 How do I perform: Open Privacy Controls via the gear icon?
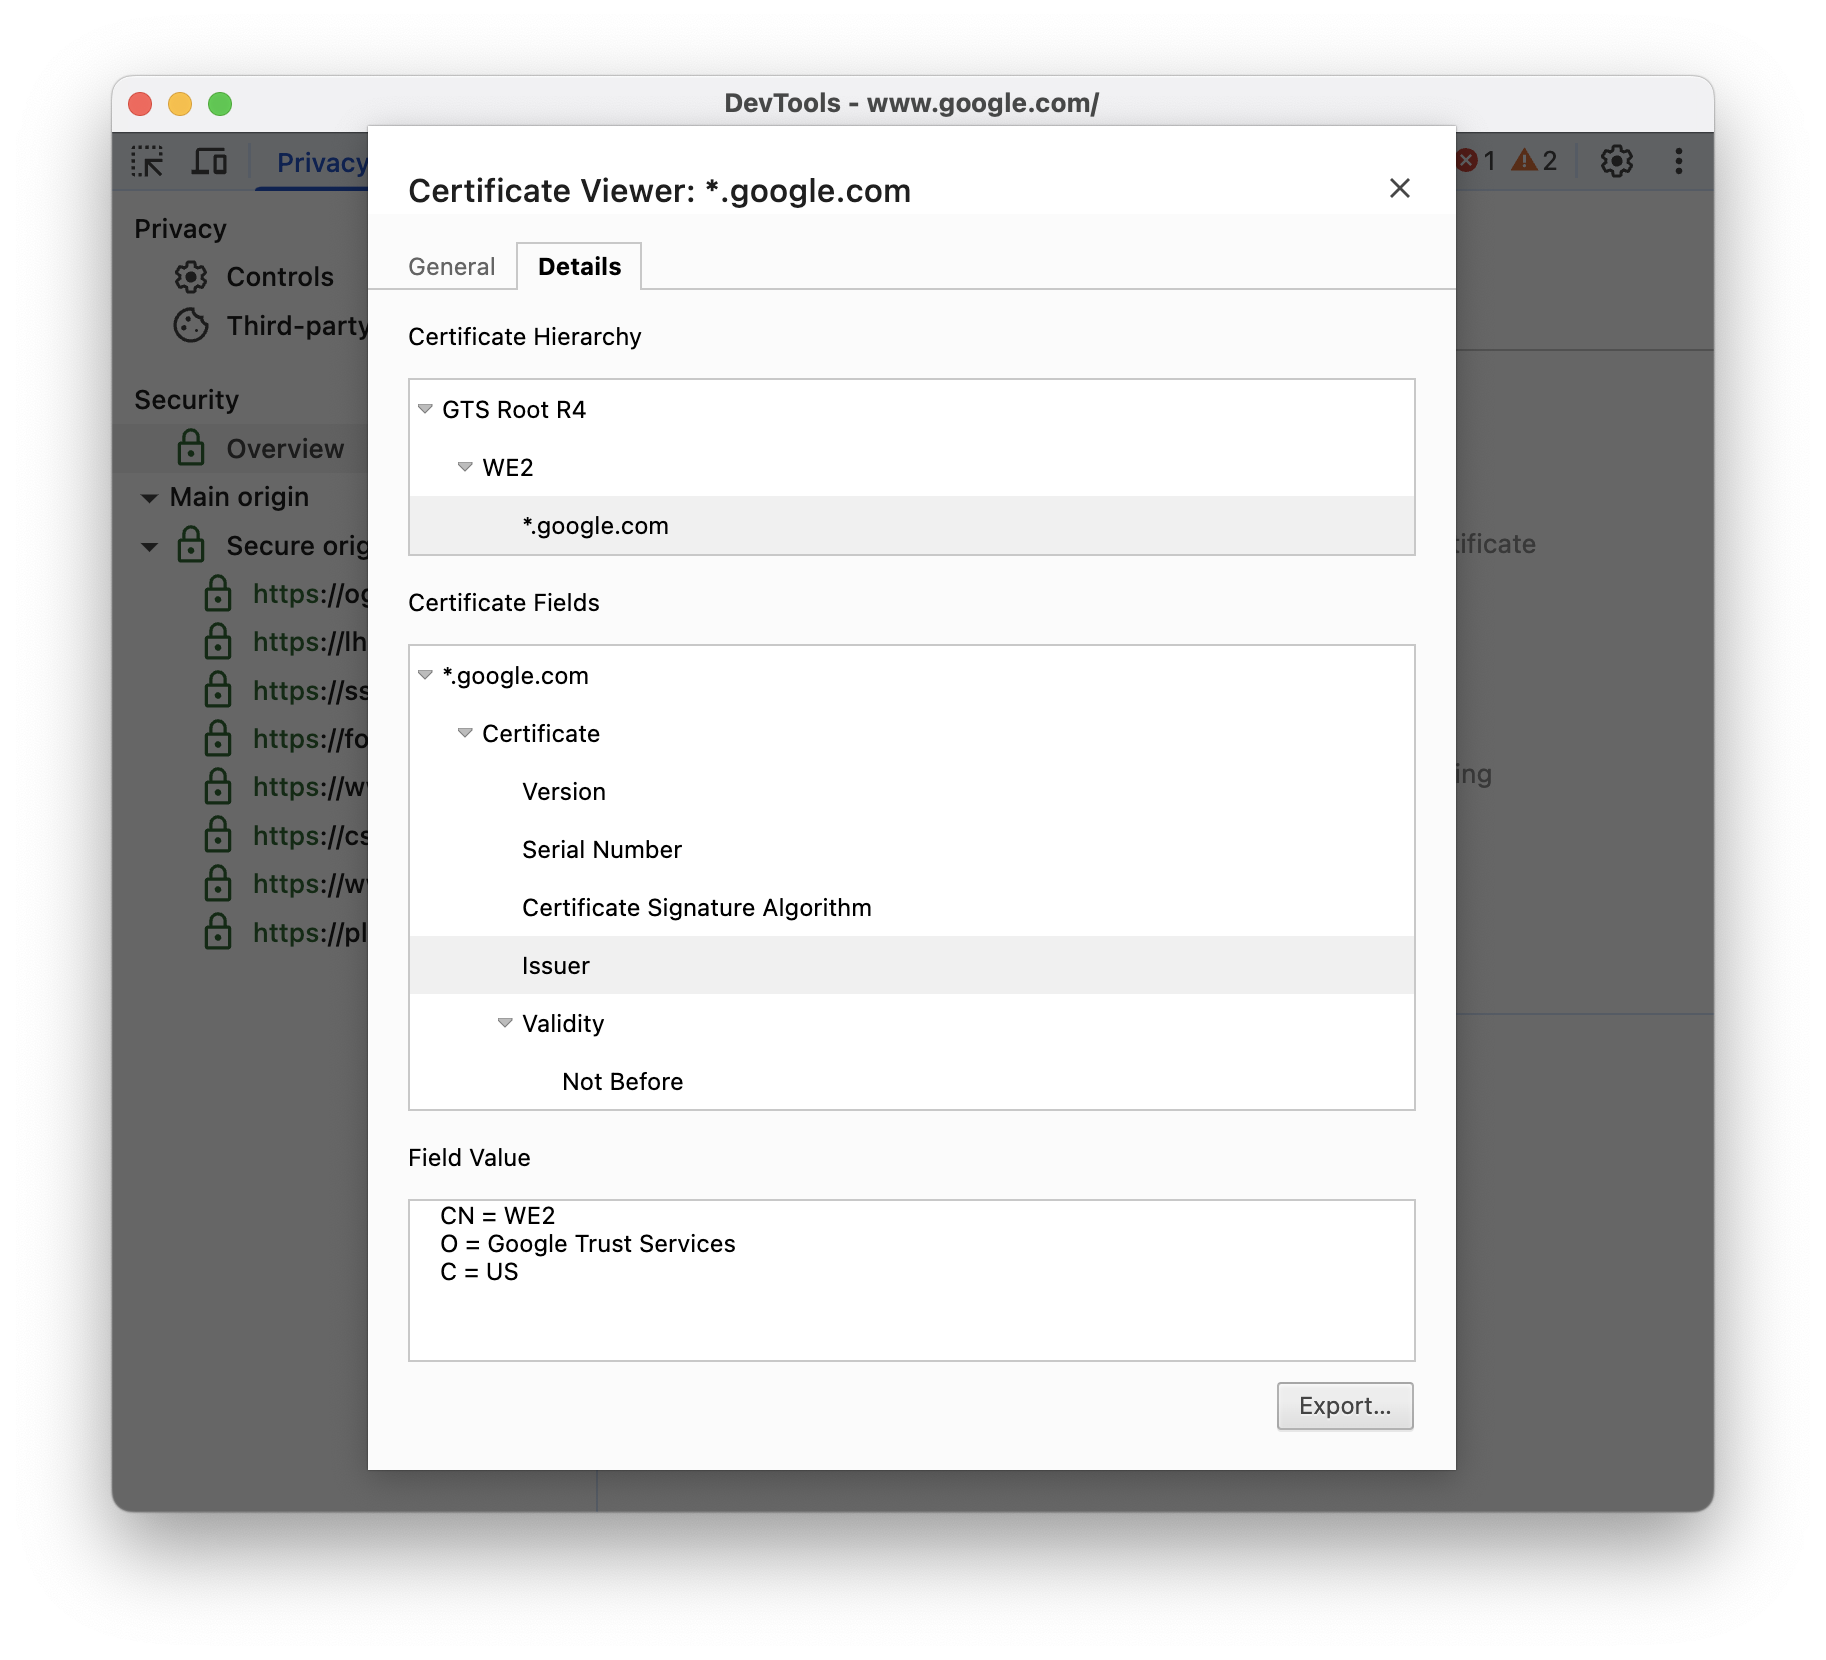click(x=192, y=277)
